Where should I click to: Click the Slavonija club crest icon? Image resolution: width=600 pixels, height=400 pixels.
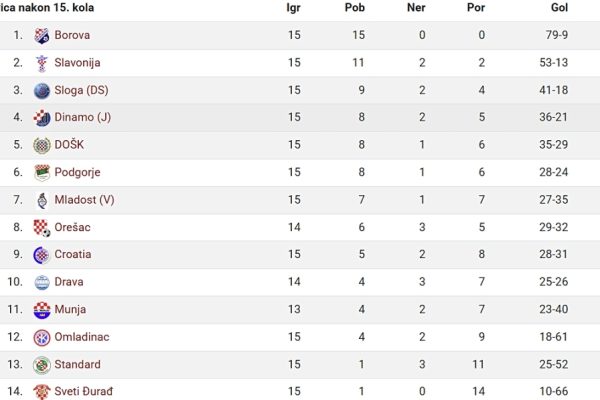pyautogui.click(x=42, y=64)
